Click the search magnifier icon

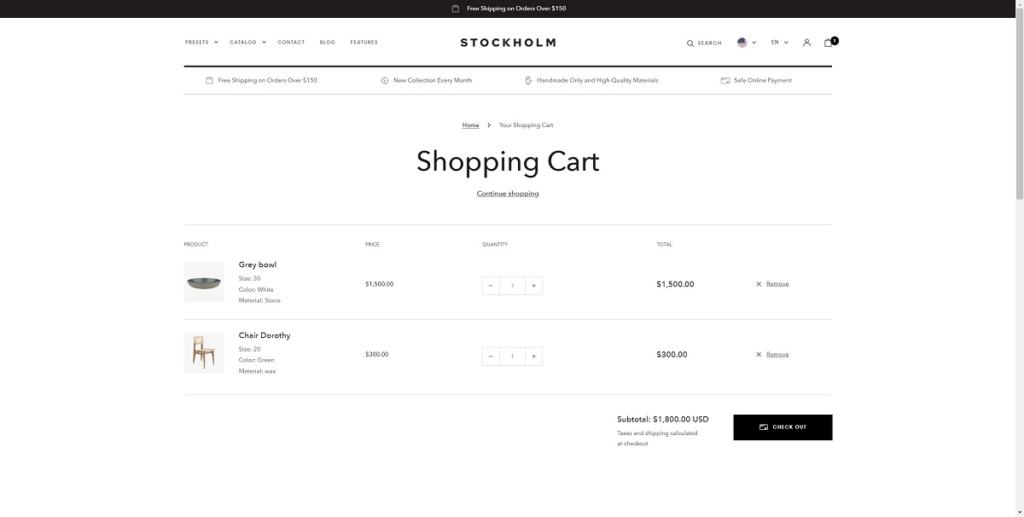point(690,43)
